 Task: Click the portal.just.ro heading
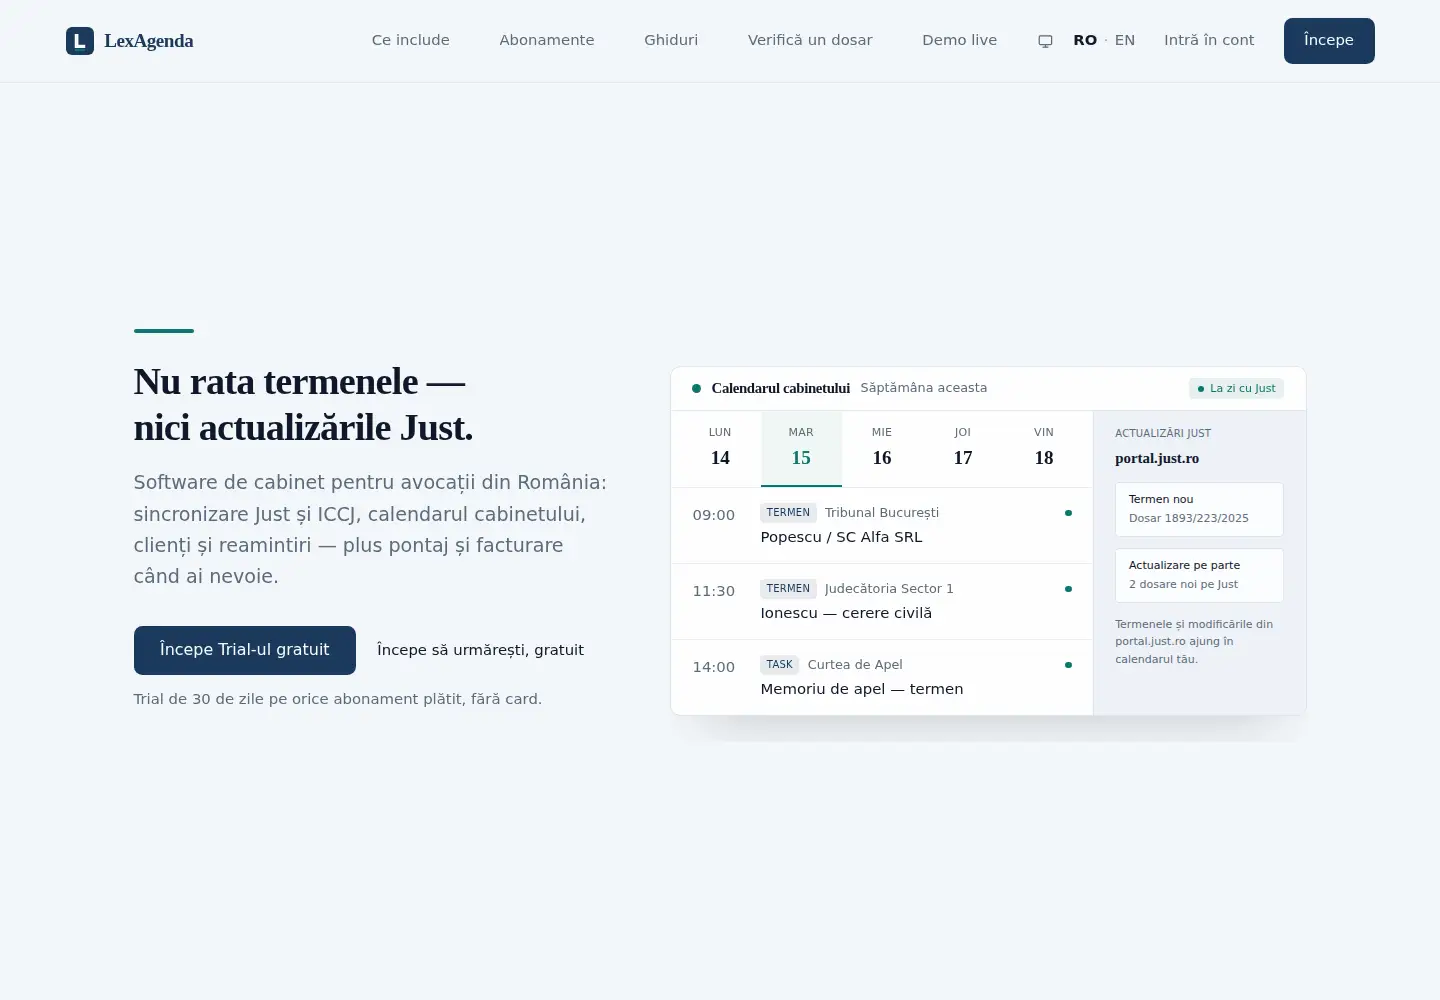(1157, 458)
